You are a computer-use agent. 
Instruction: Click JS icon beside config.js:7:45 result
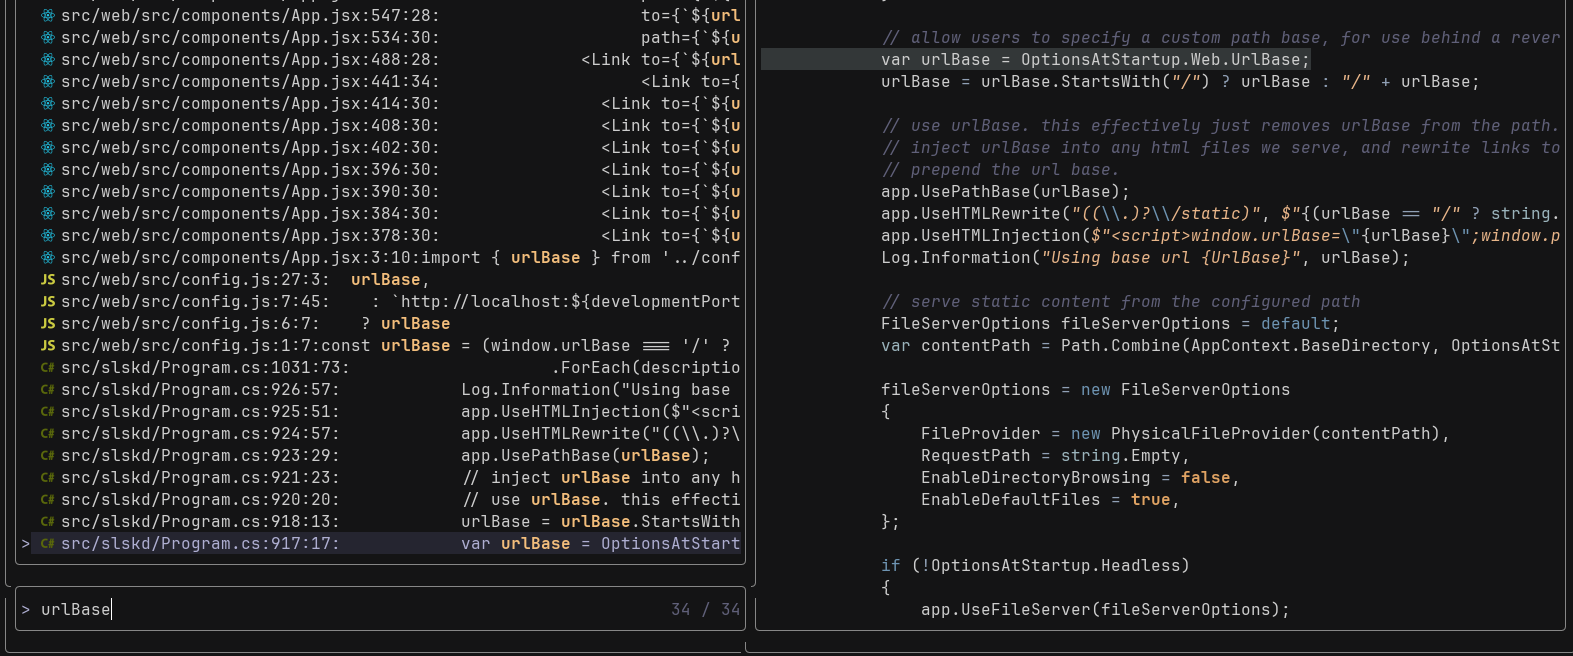[48, 302]
